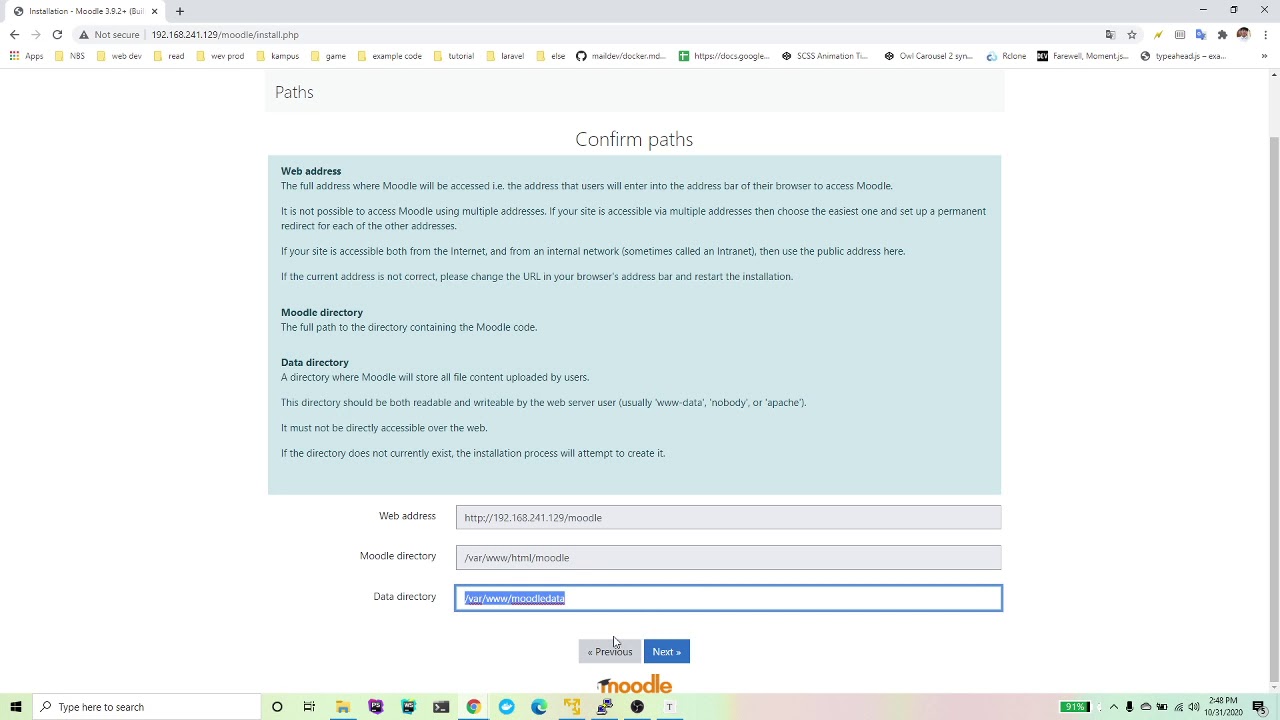
Task: Open the Owl Carousel 2 bookmark
Action: tap(929, 56)
